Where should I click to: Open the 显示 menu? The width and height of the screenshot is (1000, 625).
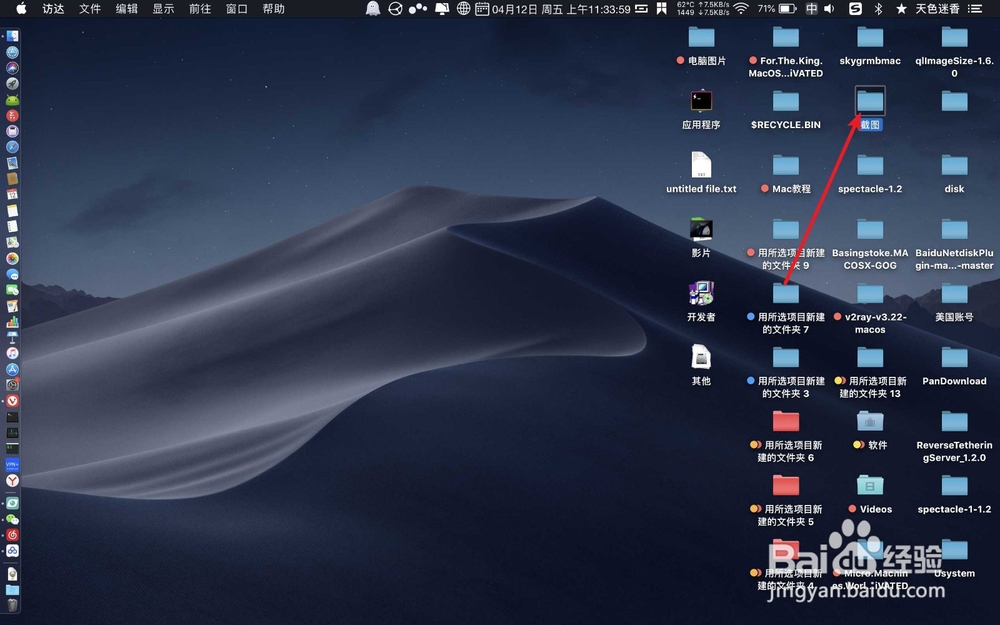point(163,8)
